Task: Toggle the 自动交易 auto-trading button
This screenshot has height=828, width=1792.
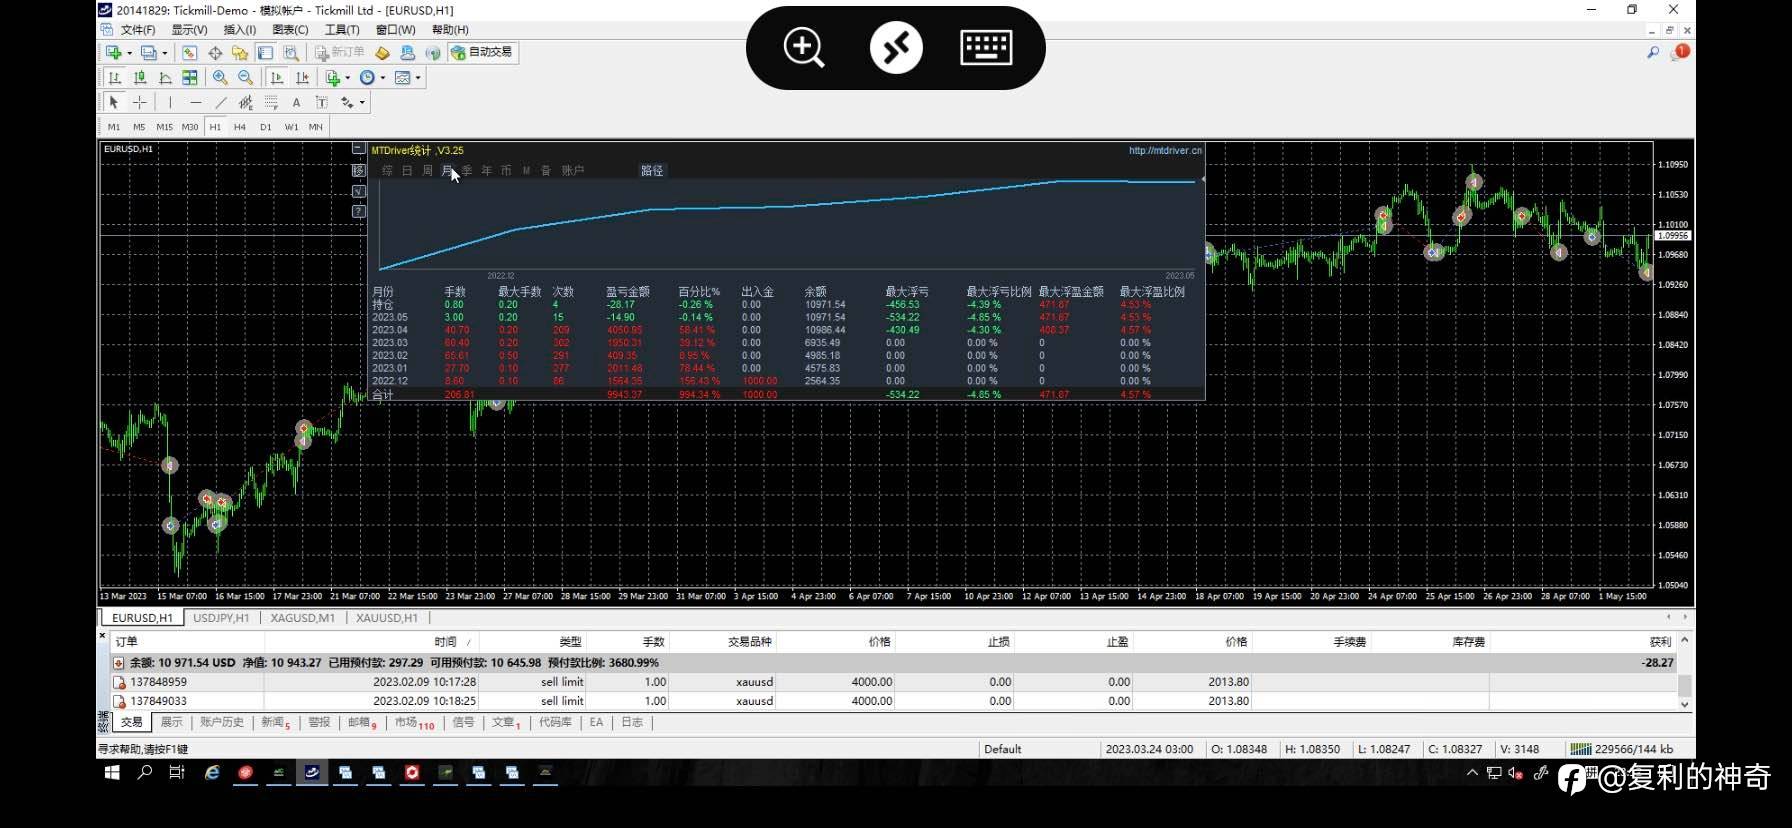Action: pos(481,52)
